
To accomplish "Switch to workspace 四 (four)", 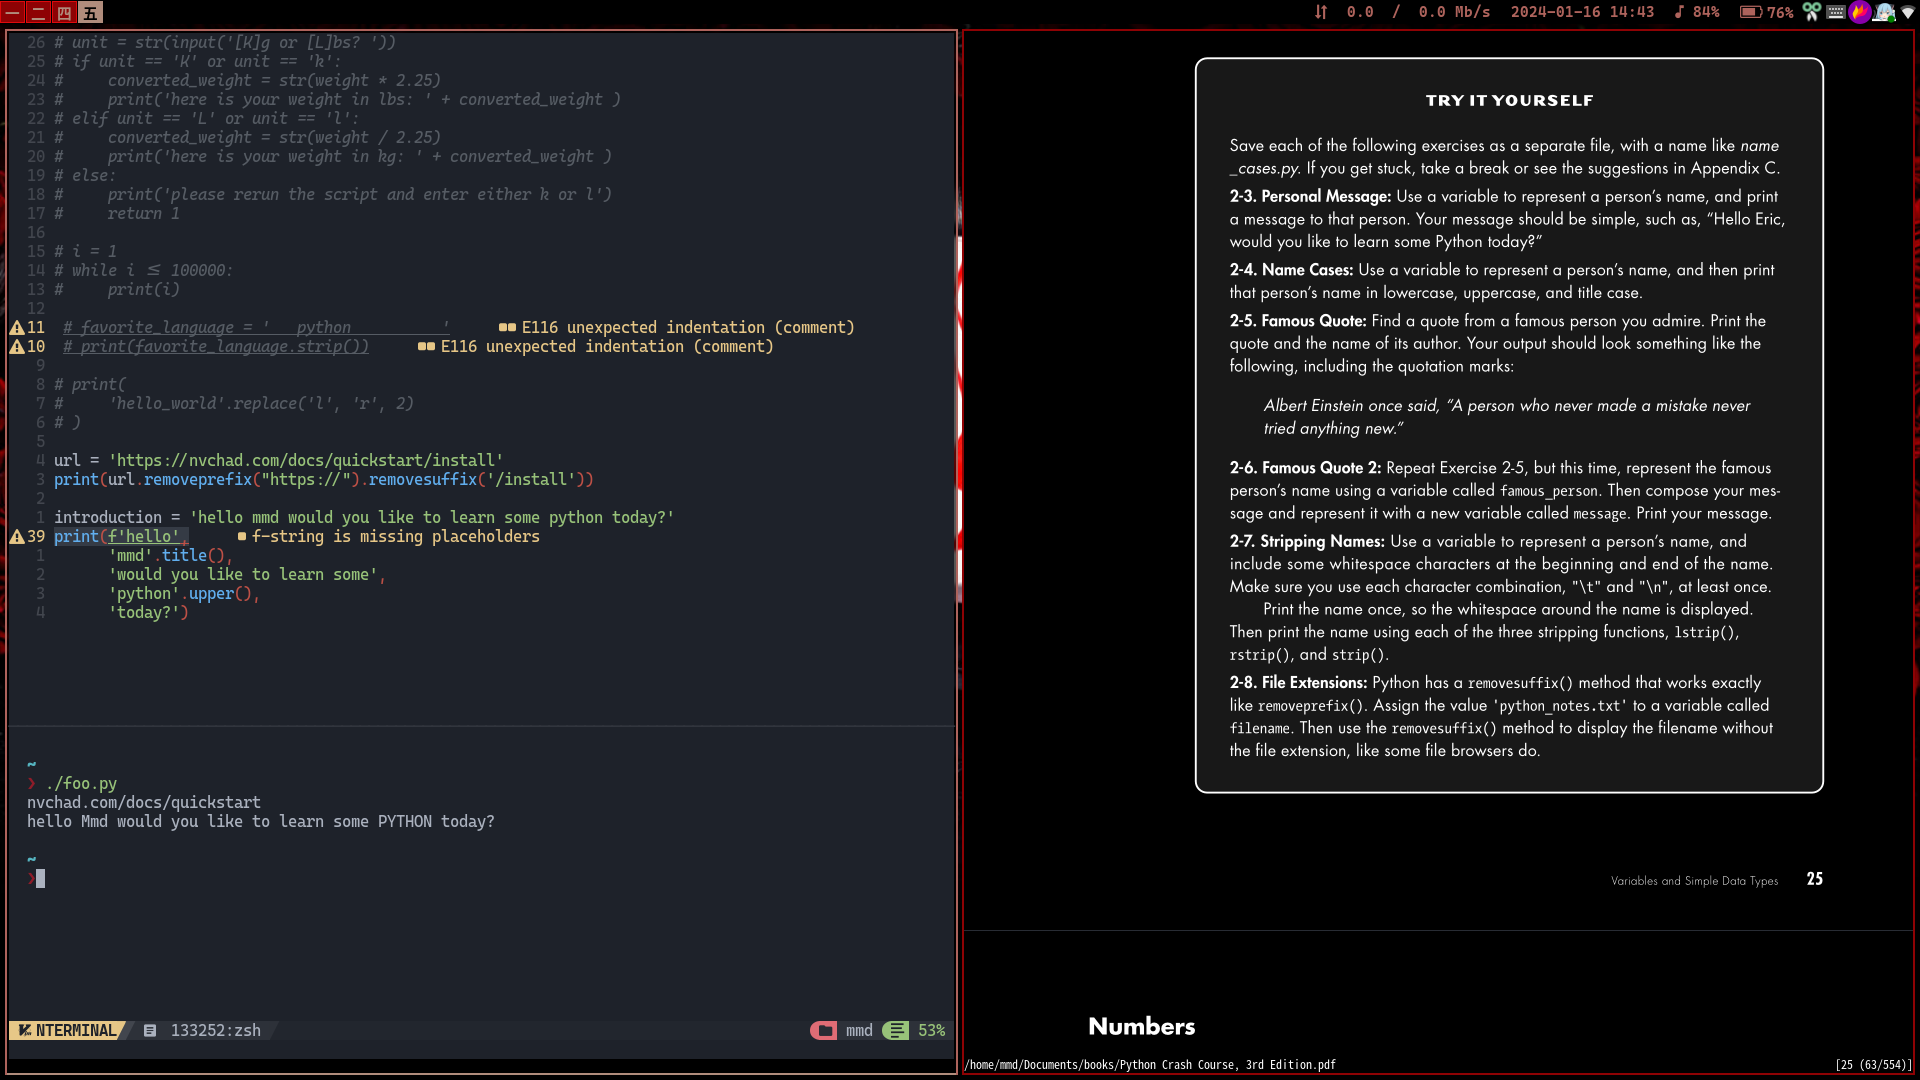I will click(65, 12).
